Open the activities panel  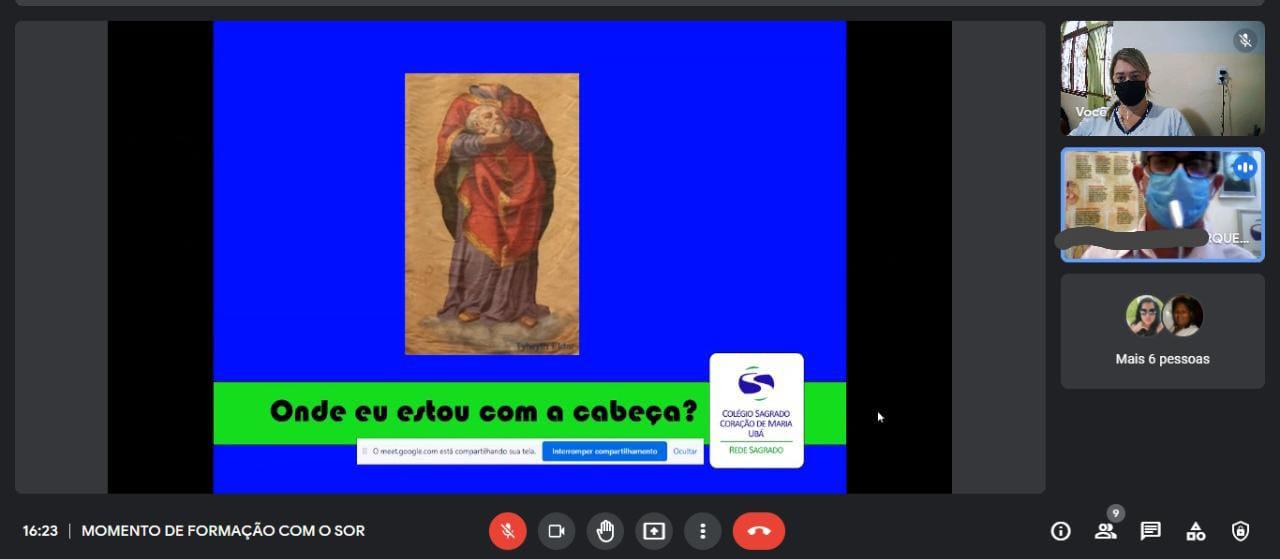click(x=1196, y=531)
